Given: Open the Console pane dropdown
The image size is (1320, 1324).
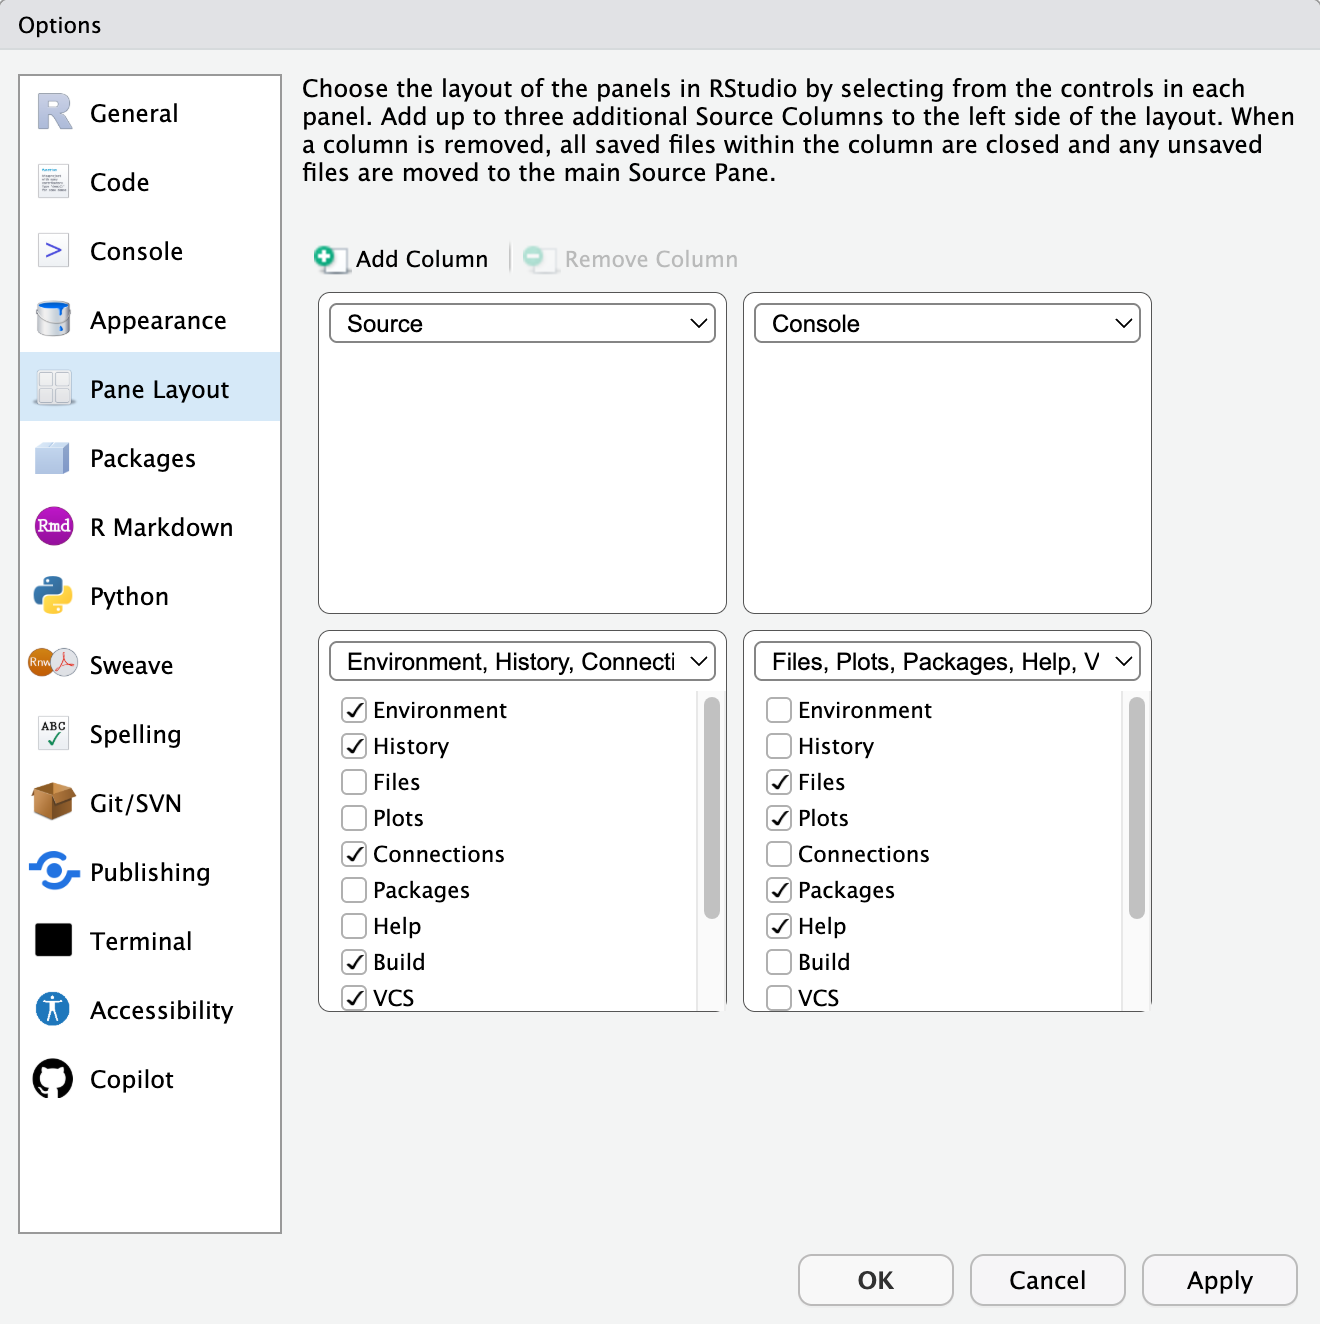Looking at the screenshot, I should click(x=947, y=324).
